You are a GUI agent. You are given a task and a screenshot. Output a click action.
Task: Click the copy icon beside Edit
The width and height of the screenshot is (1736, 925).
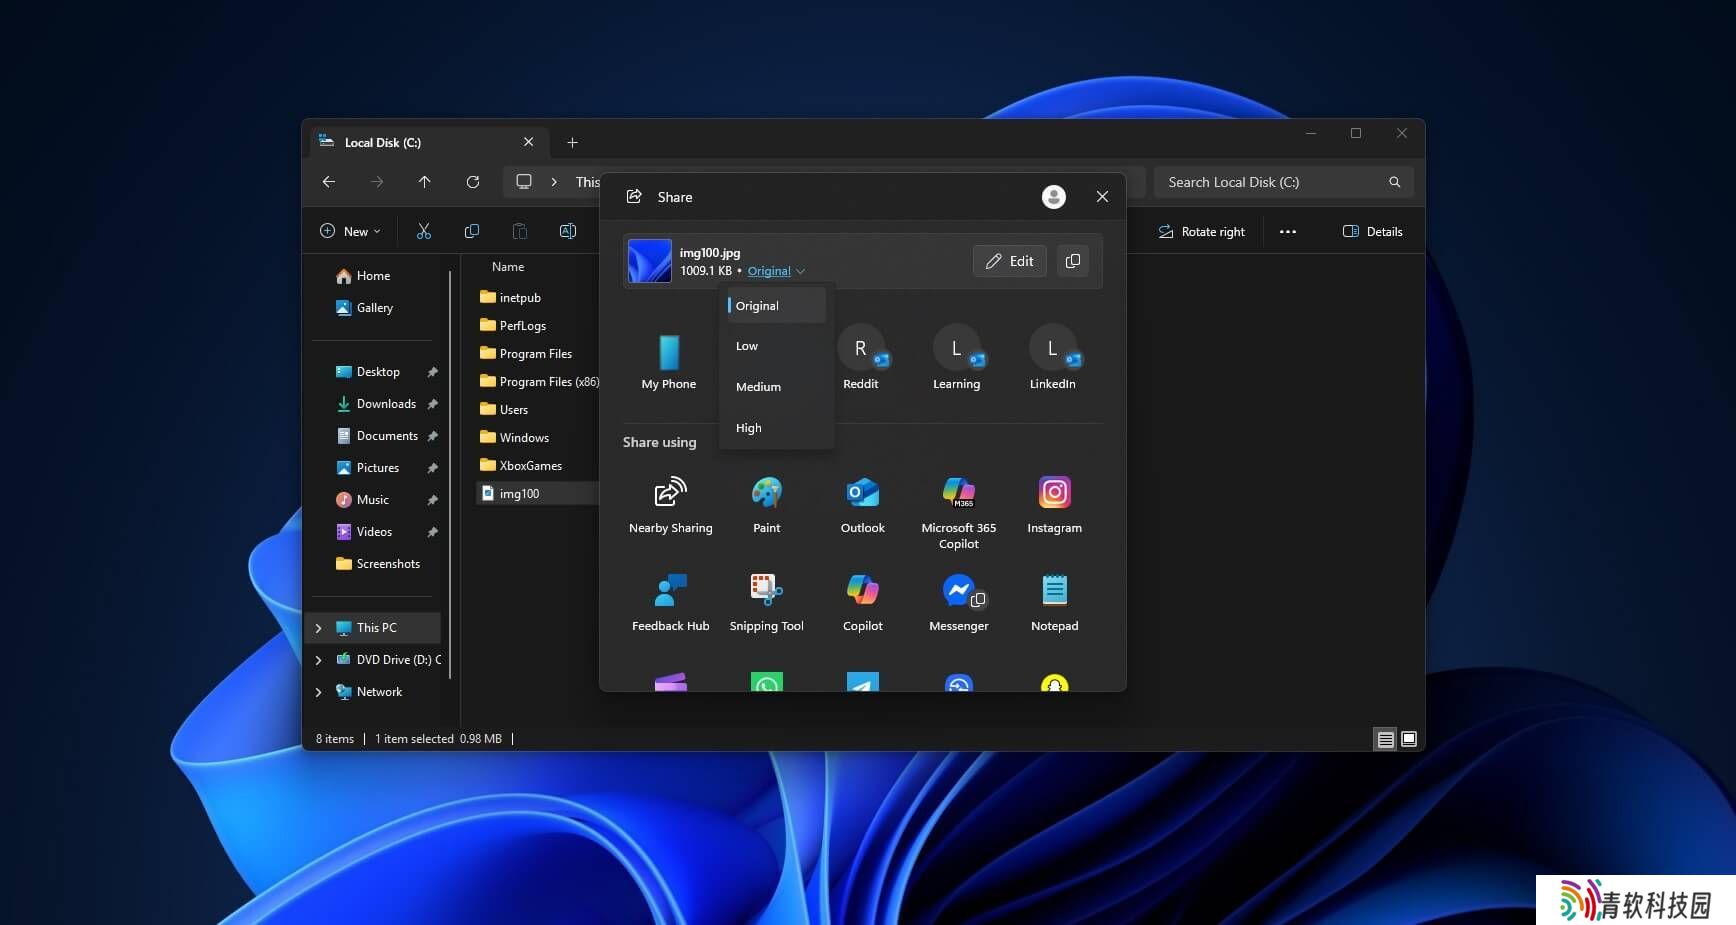pos(1073,261)
